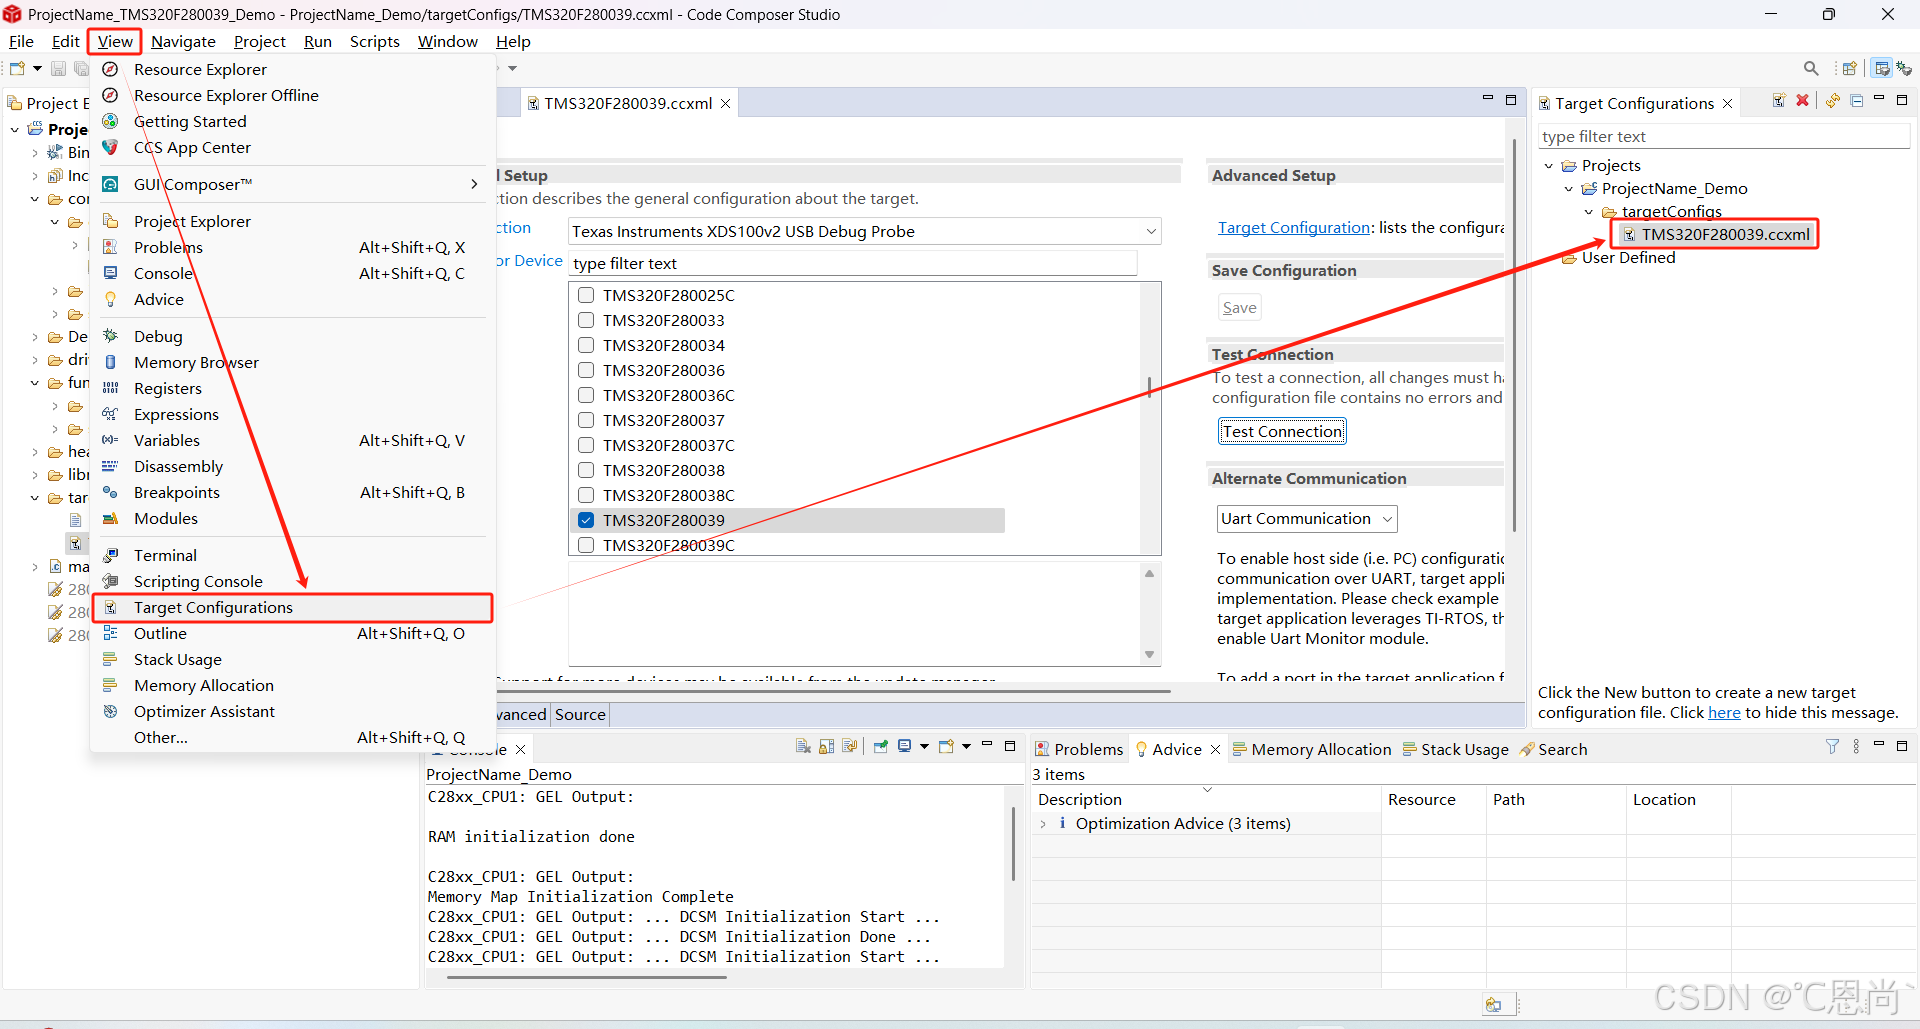Select Optimizer Assistant in the View menu

pyautogui.click(x=292, y=711)
